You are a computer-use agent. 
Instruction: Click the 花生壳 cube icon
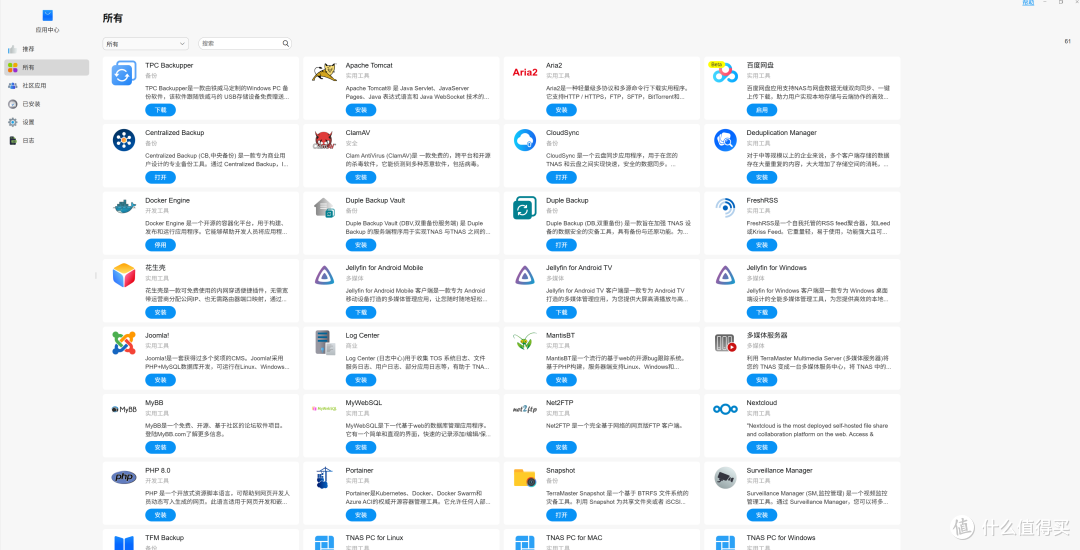124,275
